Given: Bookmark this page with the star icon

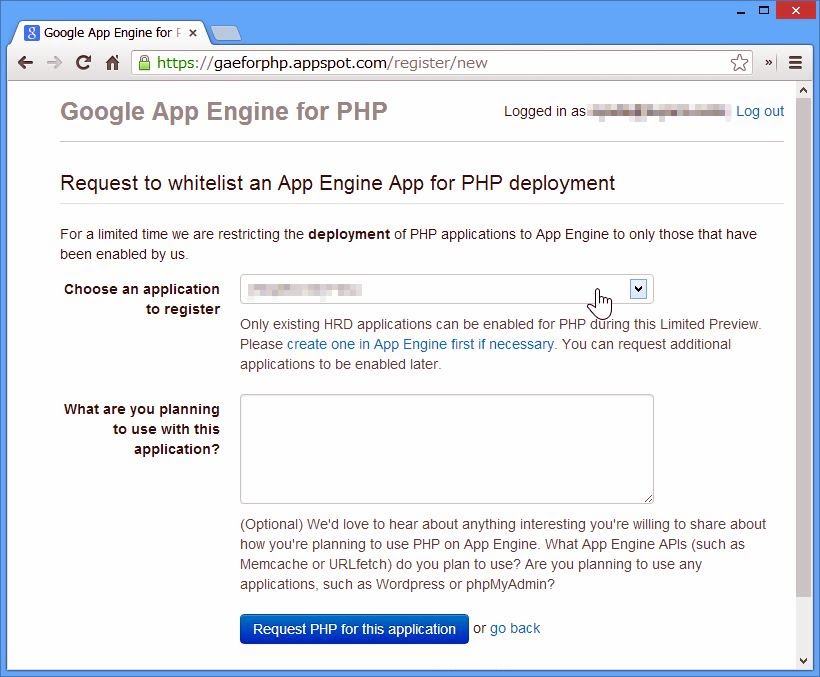Looking at the screenshot, I should 739,63.
